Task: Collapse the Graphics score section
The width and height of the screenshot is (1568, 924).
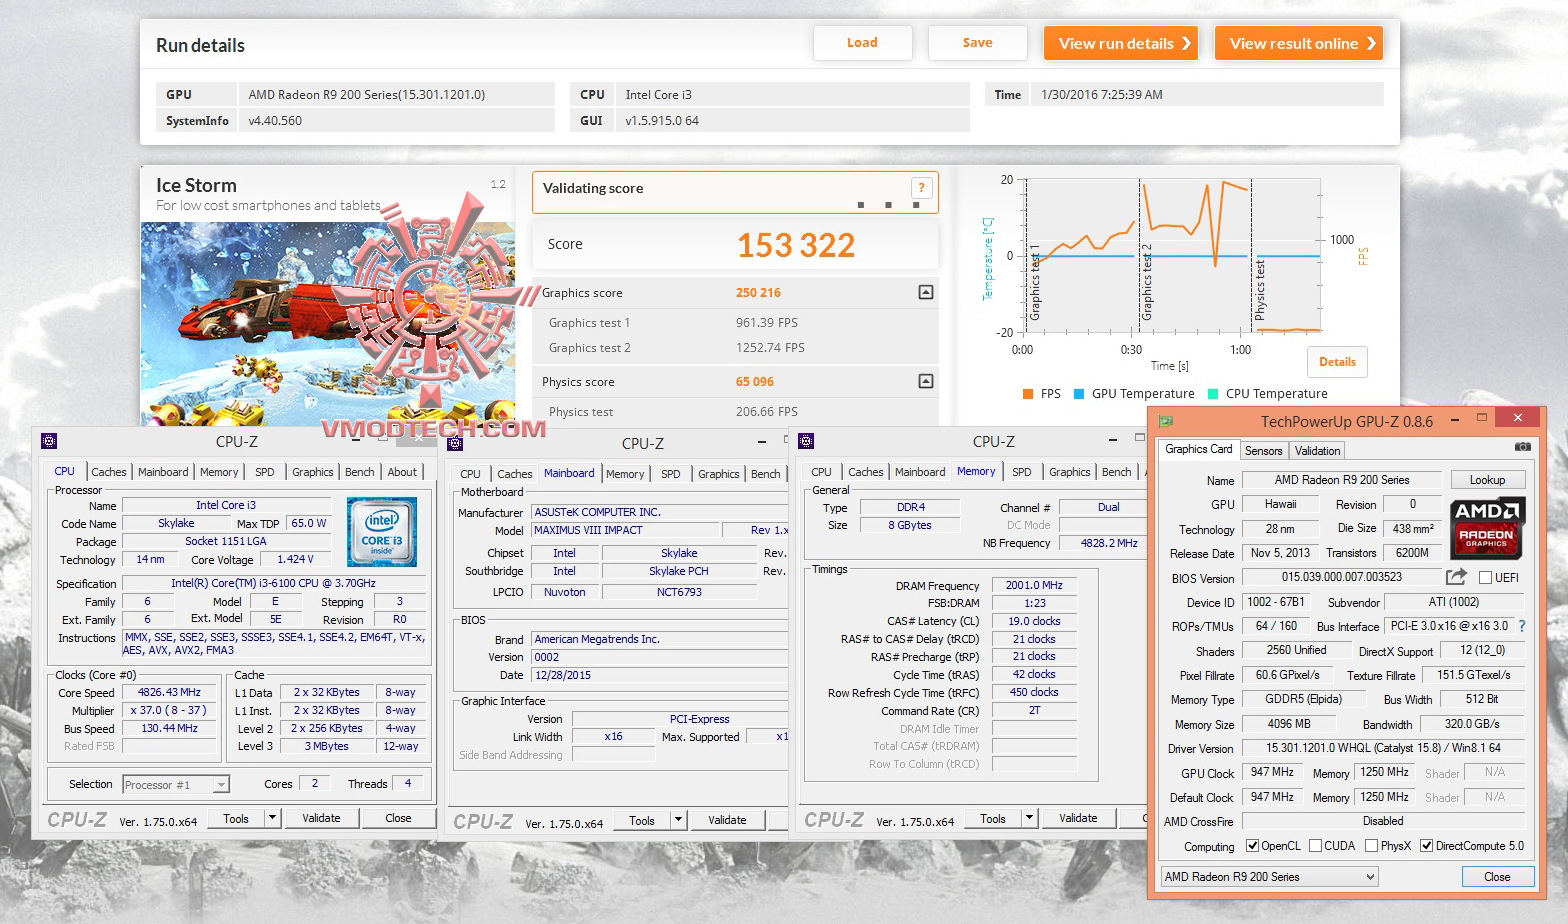Action: click(926, 292)
